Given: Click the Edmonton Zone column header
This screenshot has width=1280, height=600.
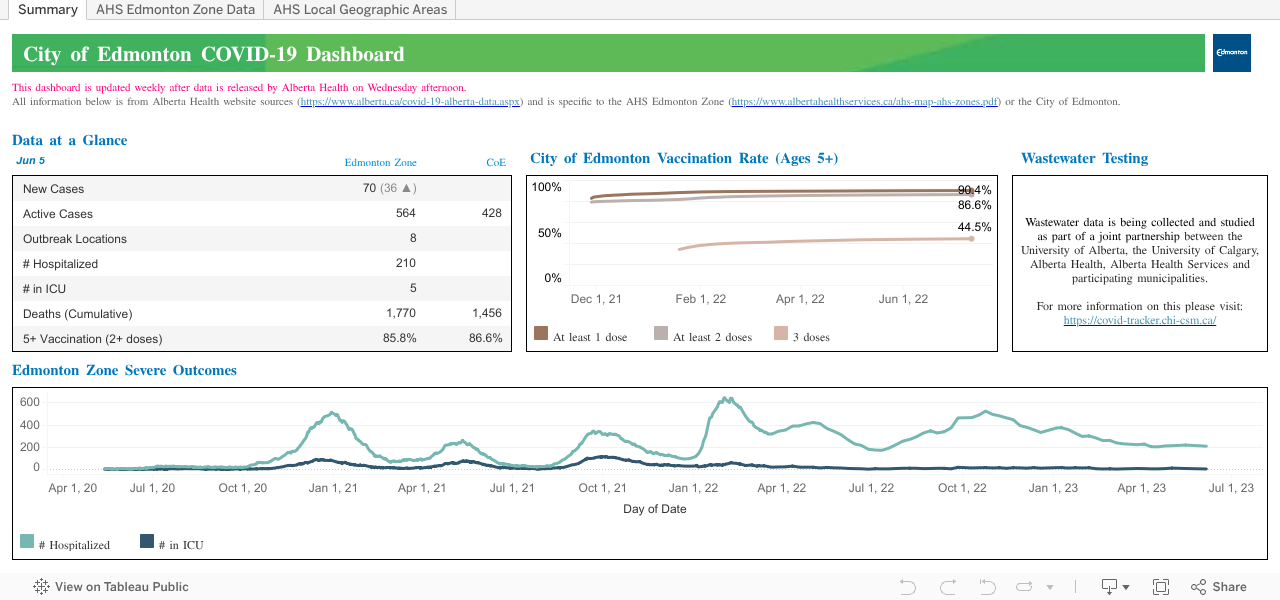Looking at the screenshot, I should pyautogui.click(x=380, y=162).
